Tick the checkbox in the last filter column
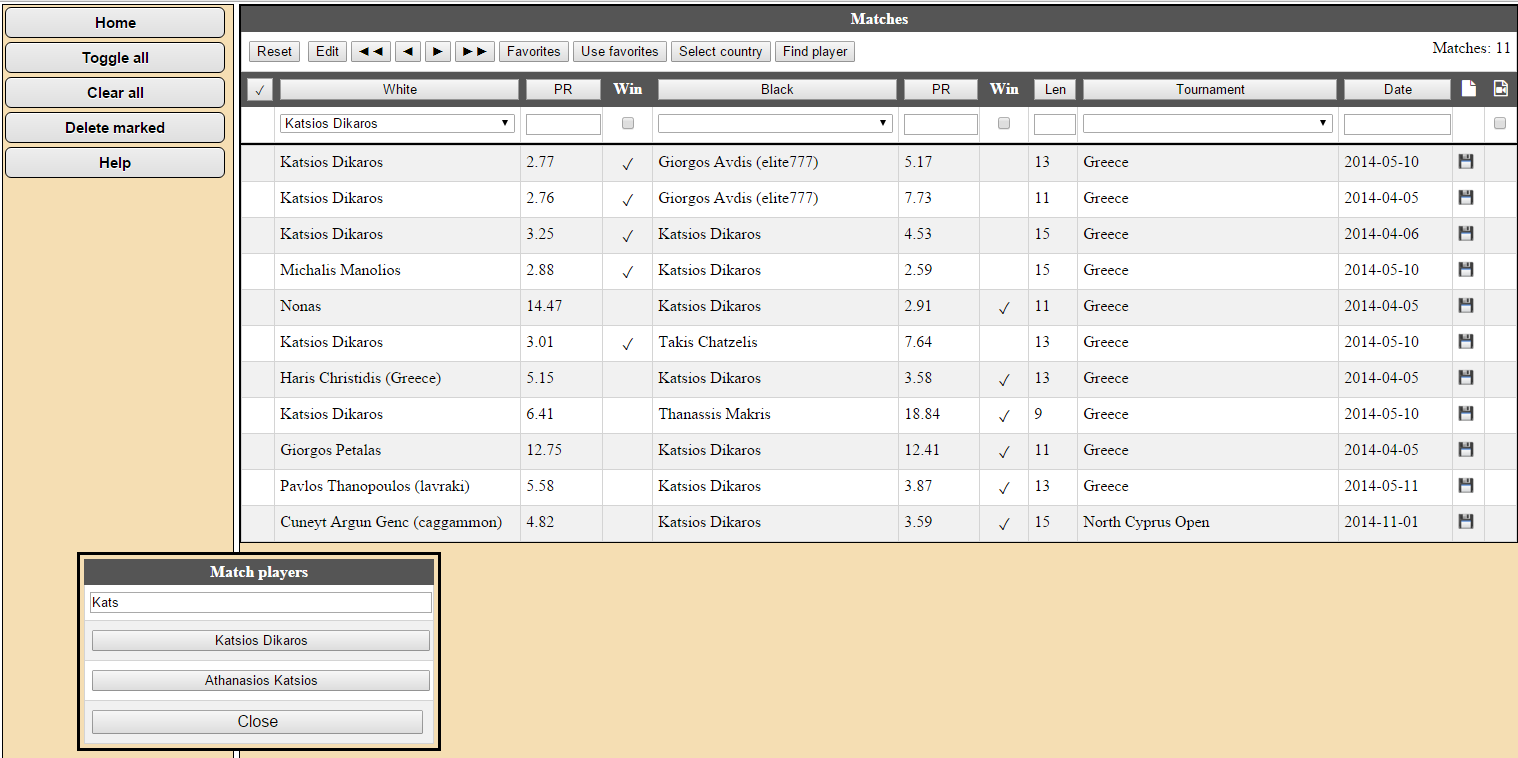Screen dimensions: 1518x758 coord(1499,124)
